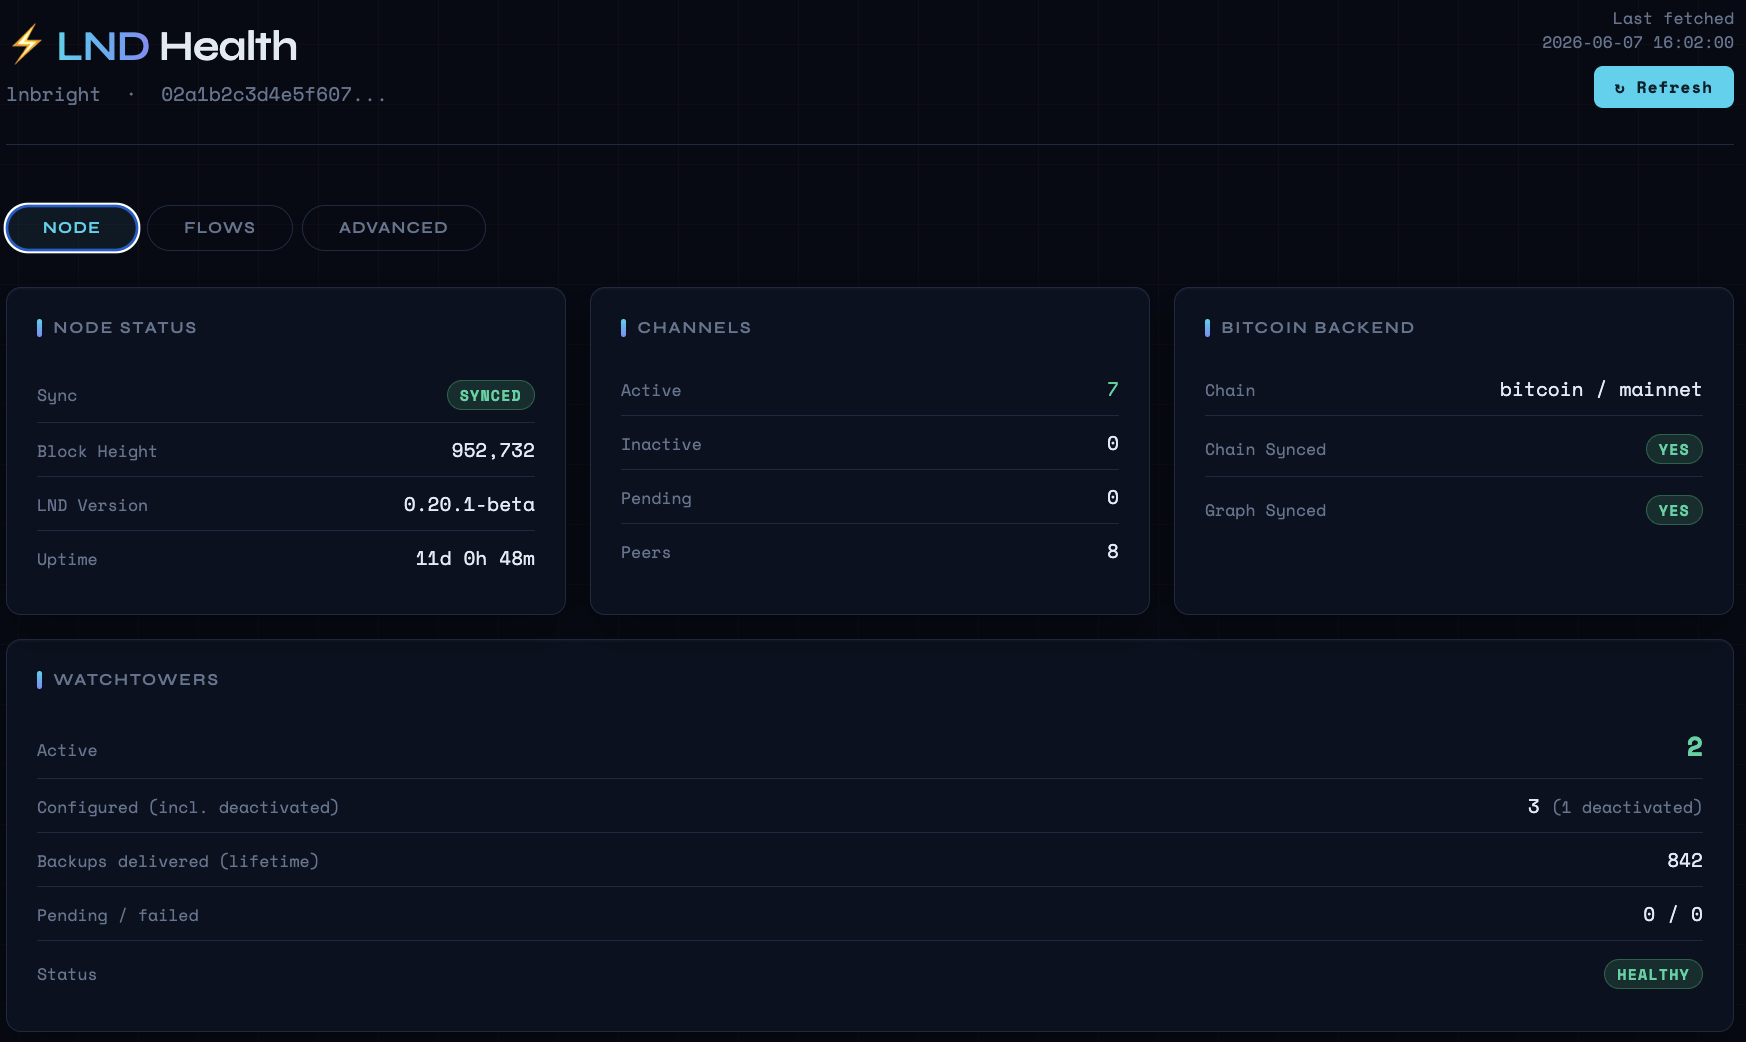Open the ADVANCED tab
The width and height of the screenshot is (1746, 1042).
tap(393, 228)
